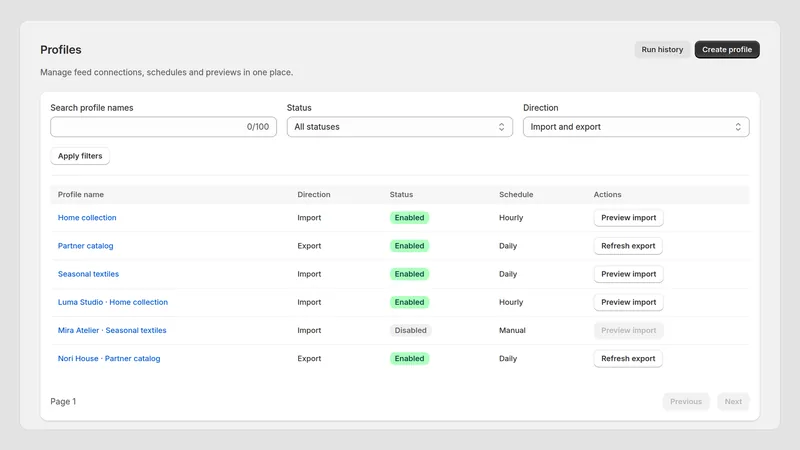The height and width of the screenshot is (450, 800).
Task: Click the Previous pagination button
Action: pos(686,402)
